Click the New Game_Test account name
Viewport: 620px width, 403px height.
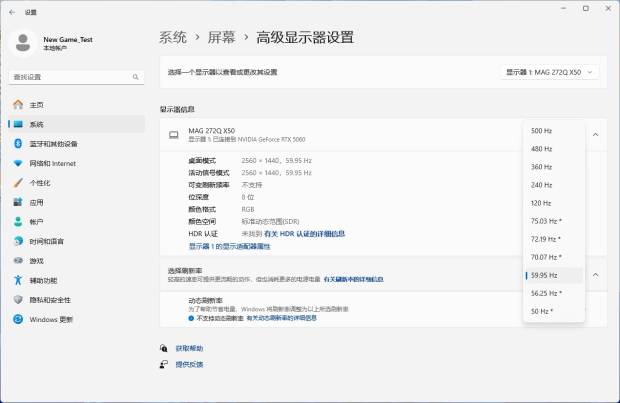pos(68,40)
